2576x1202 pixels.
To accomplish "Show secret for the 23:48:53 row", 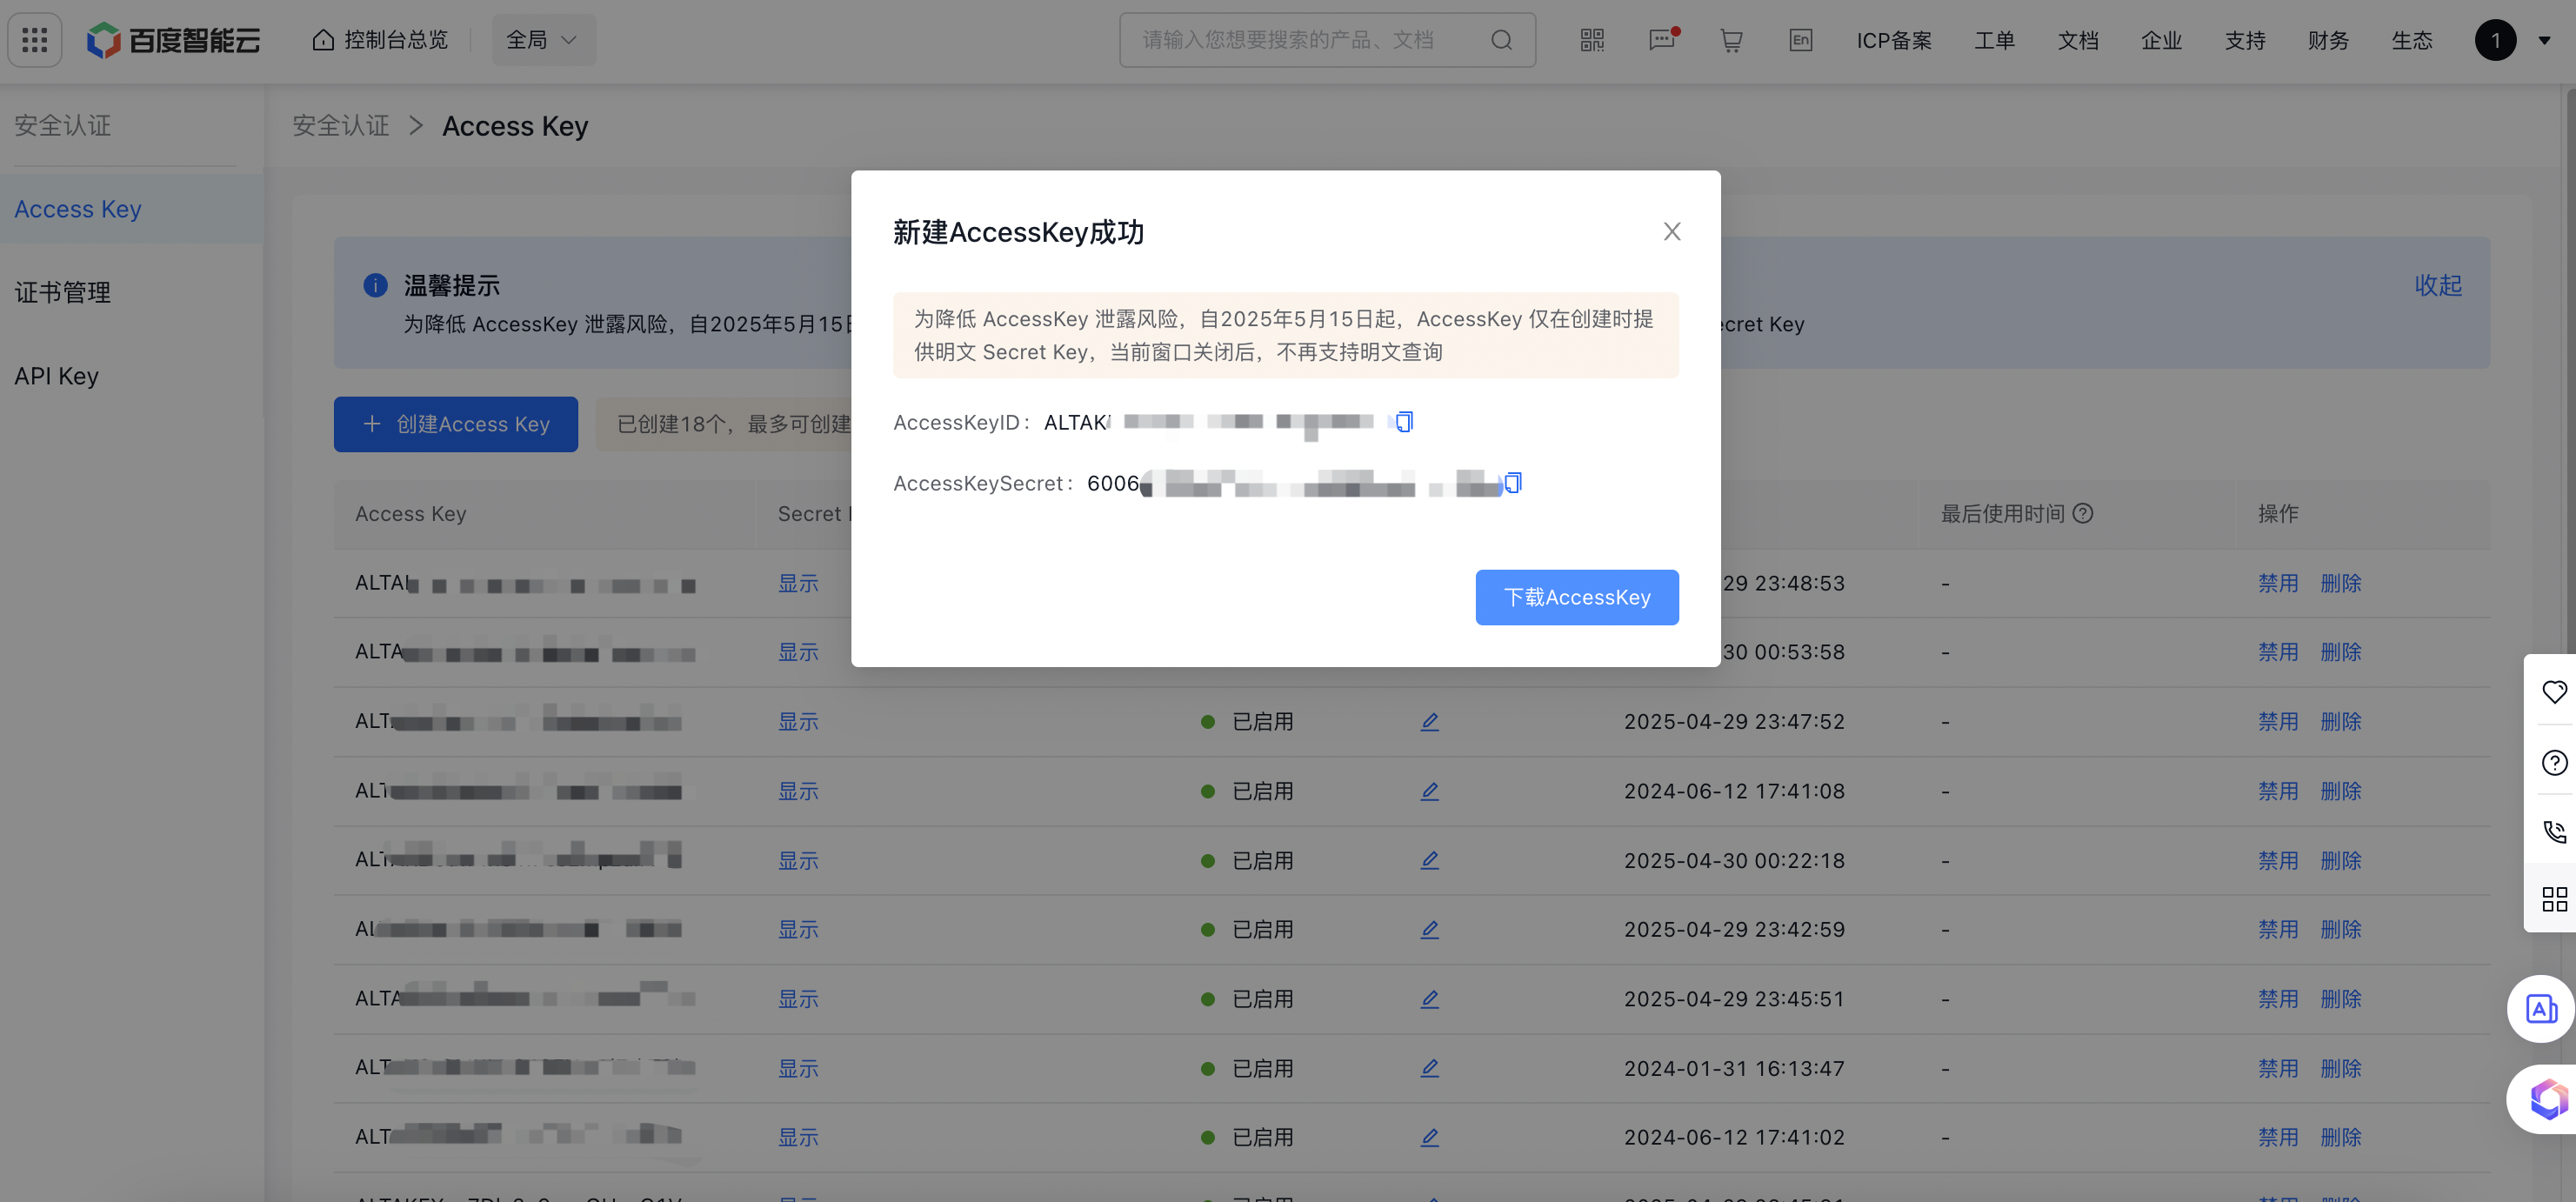I will [x=798, y=583].
